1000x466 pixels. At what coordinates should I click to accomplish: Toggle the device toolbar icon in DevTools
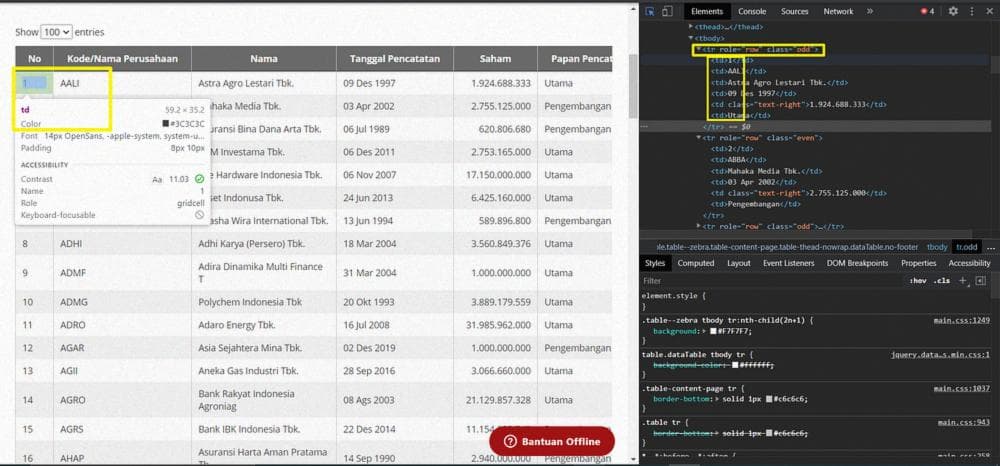(666, 11)
